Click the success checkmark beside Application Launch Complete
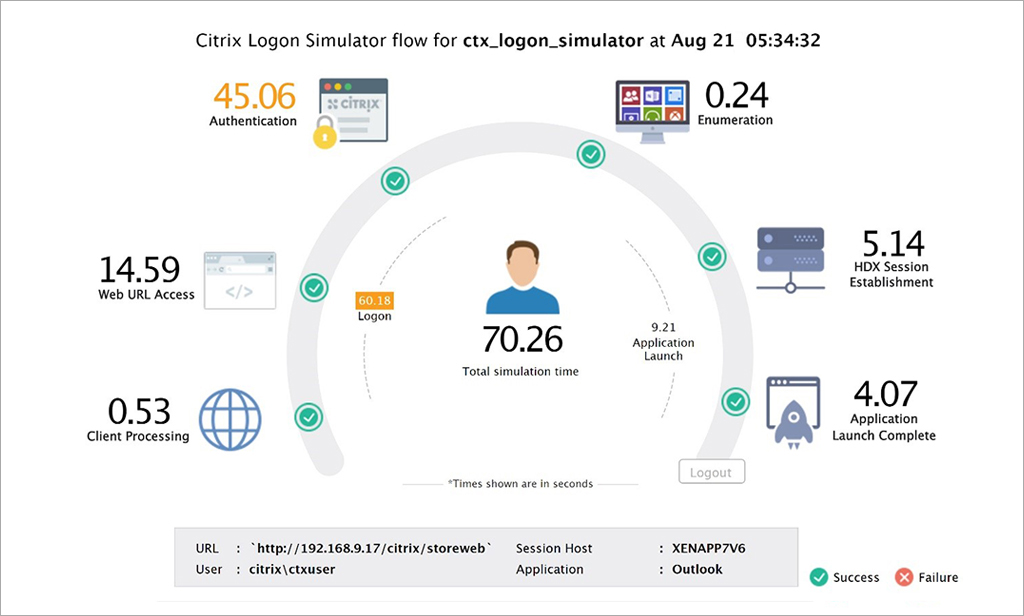Screen dimensions: 1024x616 click(735, 401)
